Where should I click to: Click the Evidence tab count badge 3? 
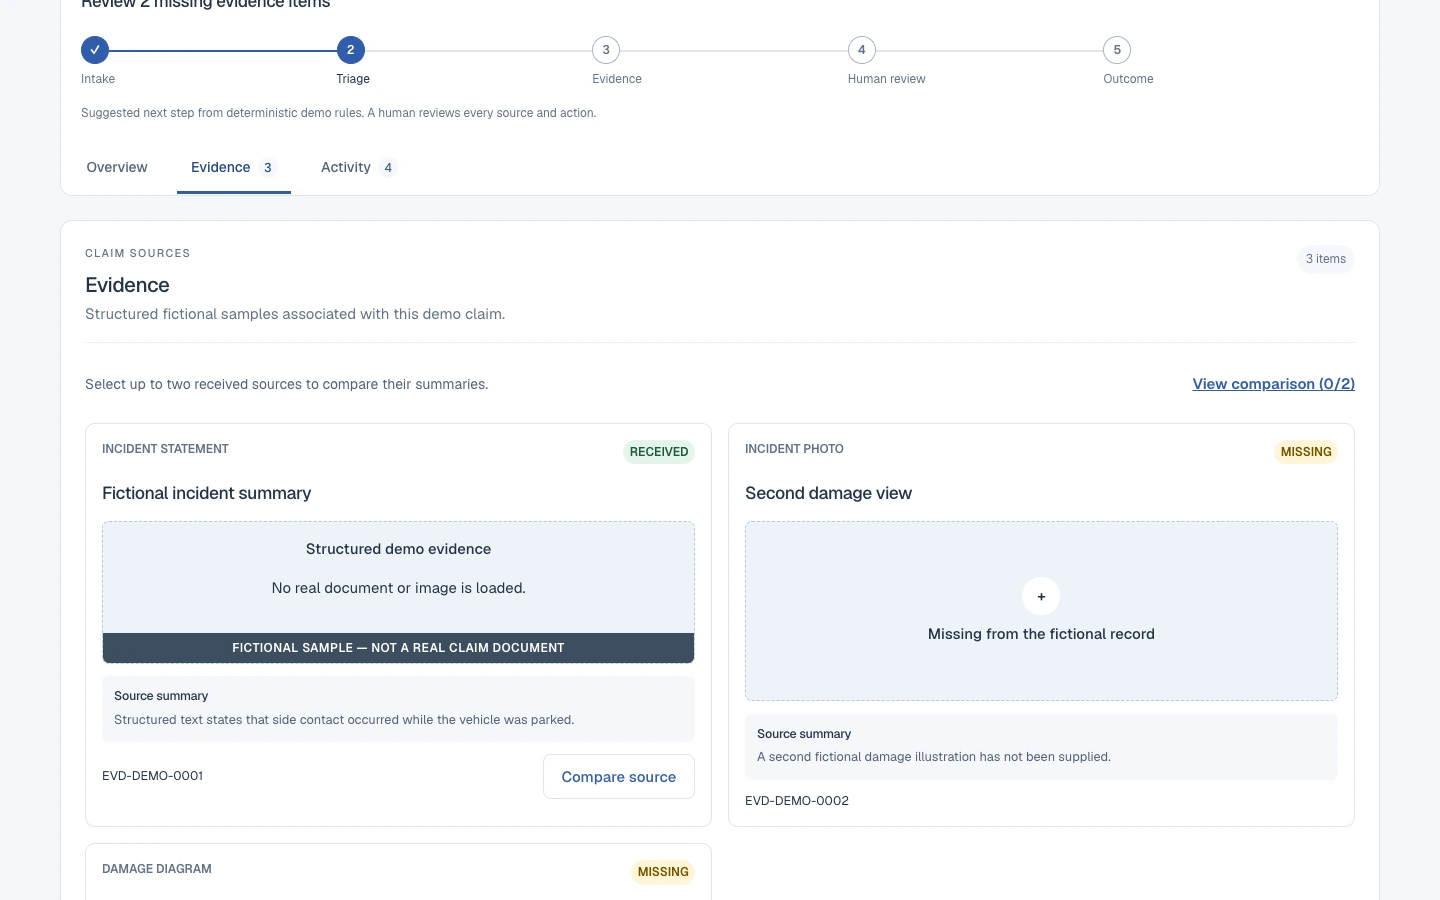267,168
